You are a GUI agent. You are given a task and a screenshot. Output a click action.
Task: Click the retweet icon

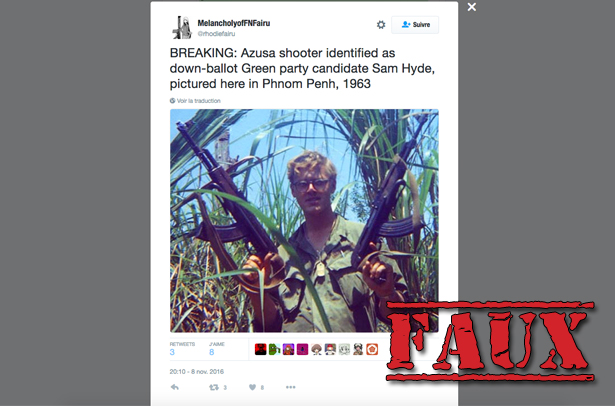click(x=214, y=387)
